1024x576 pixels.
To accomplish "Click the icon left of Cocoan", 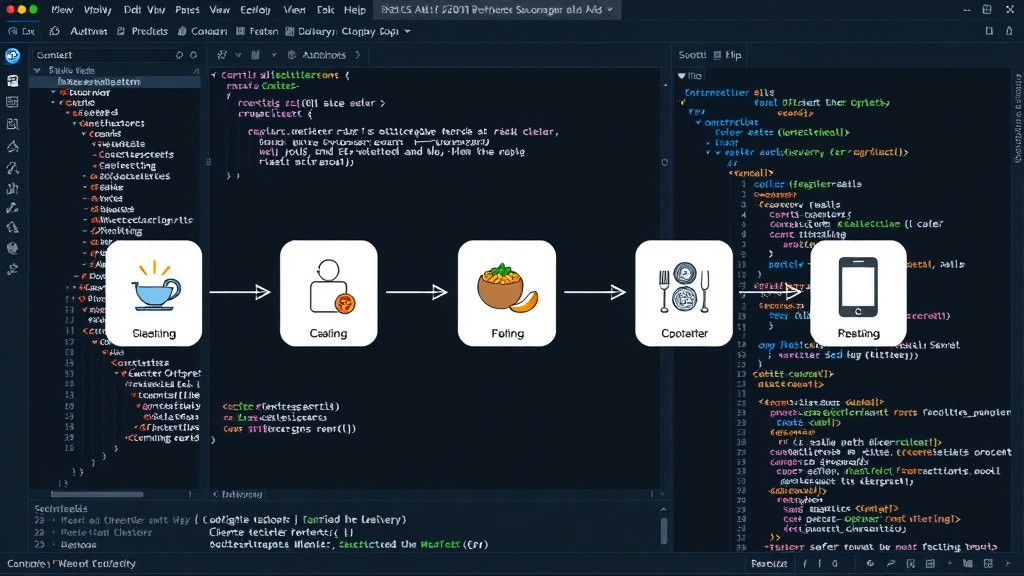I will pos(182,31).
